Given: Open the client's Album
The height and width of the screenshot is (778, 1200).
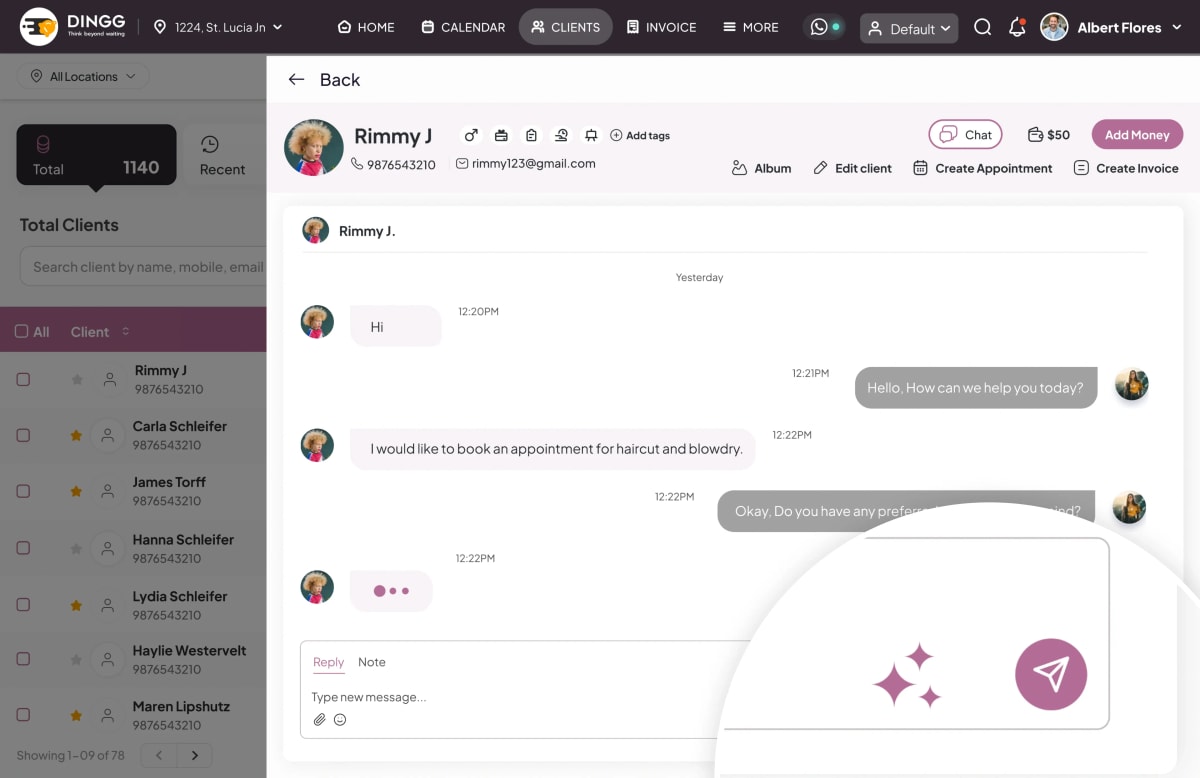Looking at the screenshot, I should click(x=761, y=168).
